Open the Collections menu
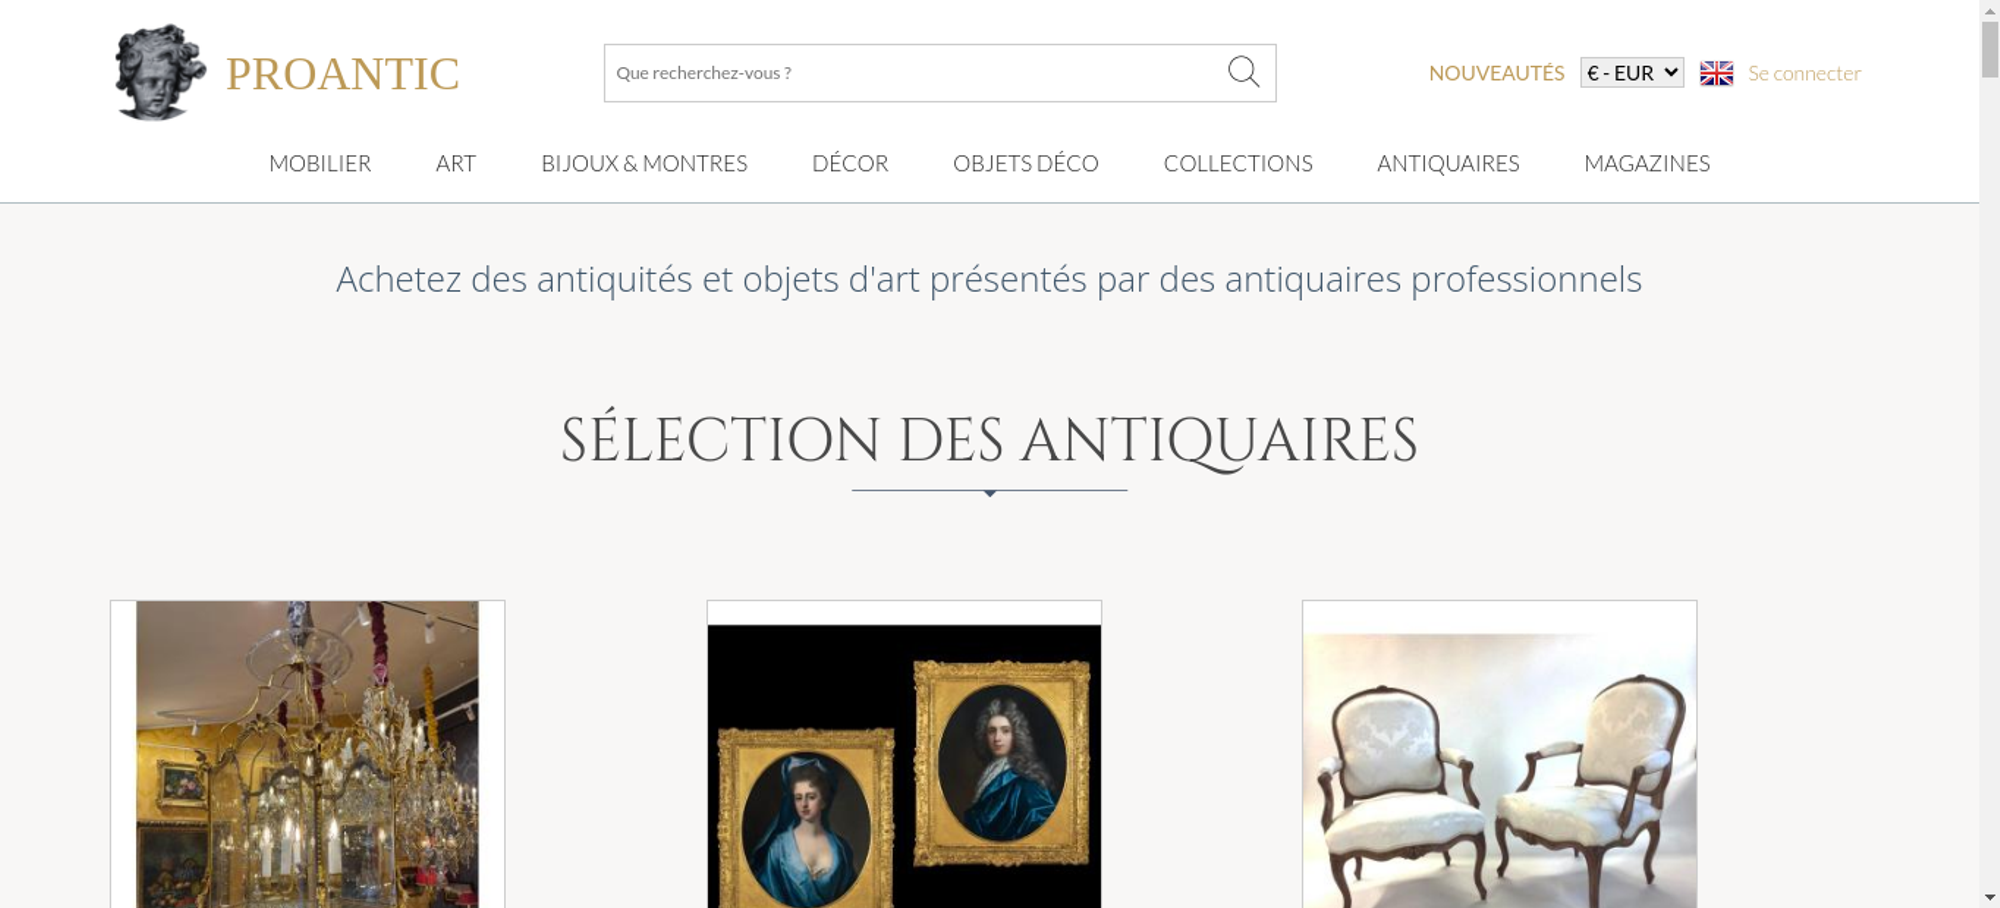 tap(1238, 163)
